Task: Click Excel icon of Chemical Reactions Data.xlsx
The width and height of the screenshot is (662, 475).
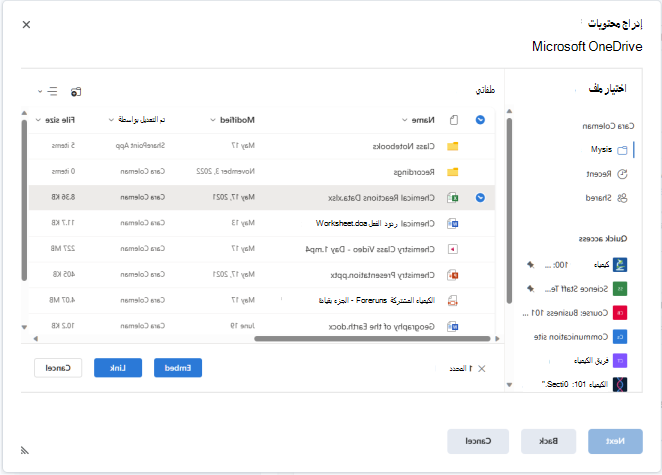Action: click(x=453, y=198)
